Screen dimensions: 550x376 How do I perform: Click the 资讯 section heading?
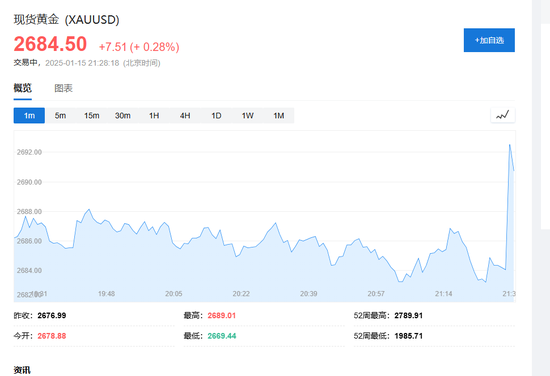coord(22,370)
